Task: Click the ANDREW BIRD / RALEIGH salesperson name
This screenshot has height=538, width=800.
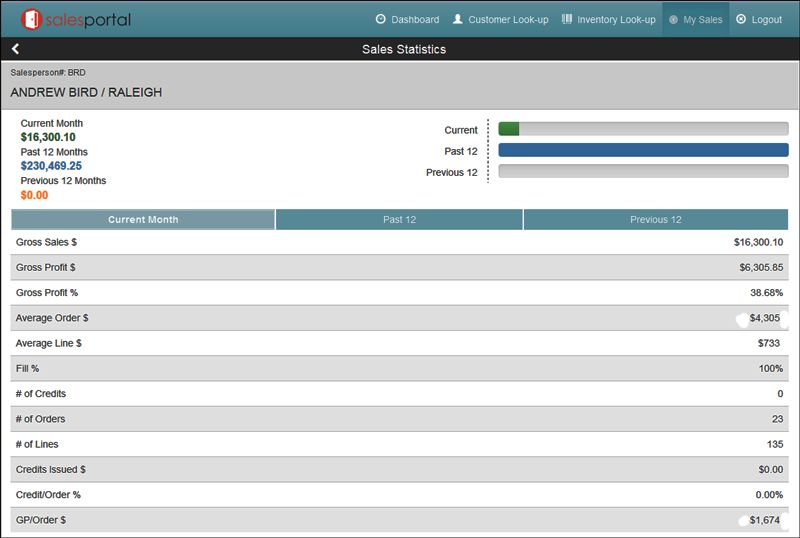Action: click(86, 92)
